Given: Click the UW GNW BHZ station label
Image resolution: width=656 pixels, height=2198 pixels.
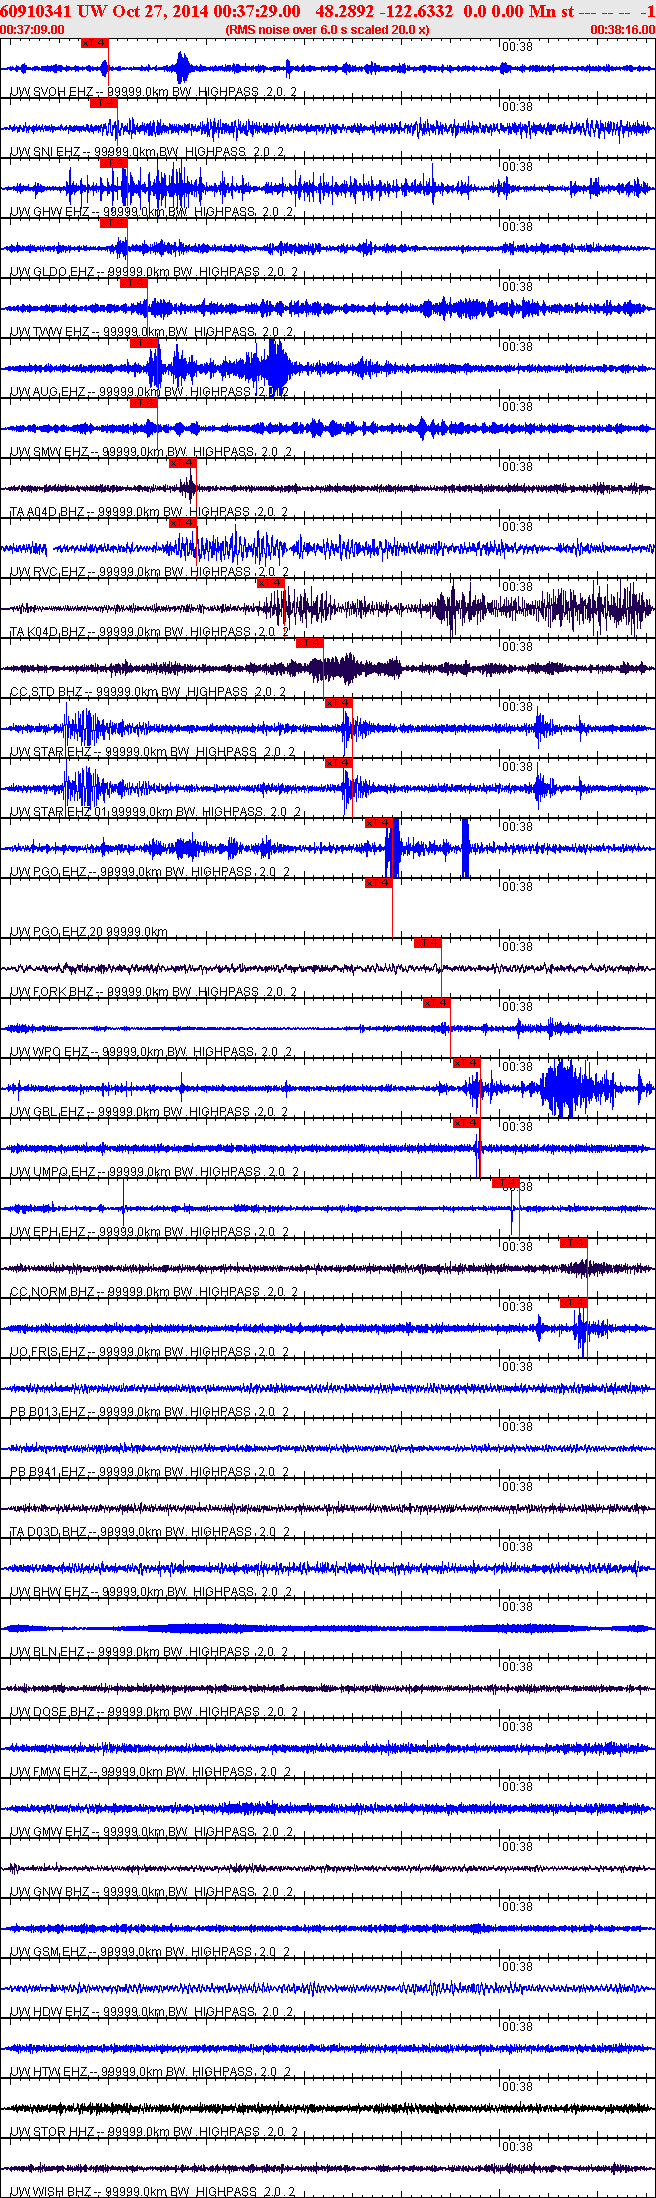Looking at the screenshot, I should (150, 1892).
